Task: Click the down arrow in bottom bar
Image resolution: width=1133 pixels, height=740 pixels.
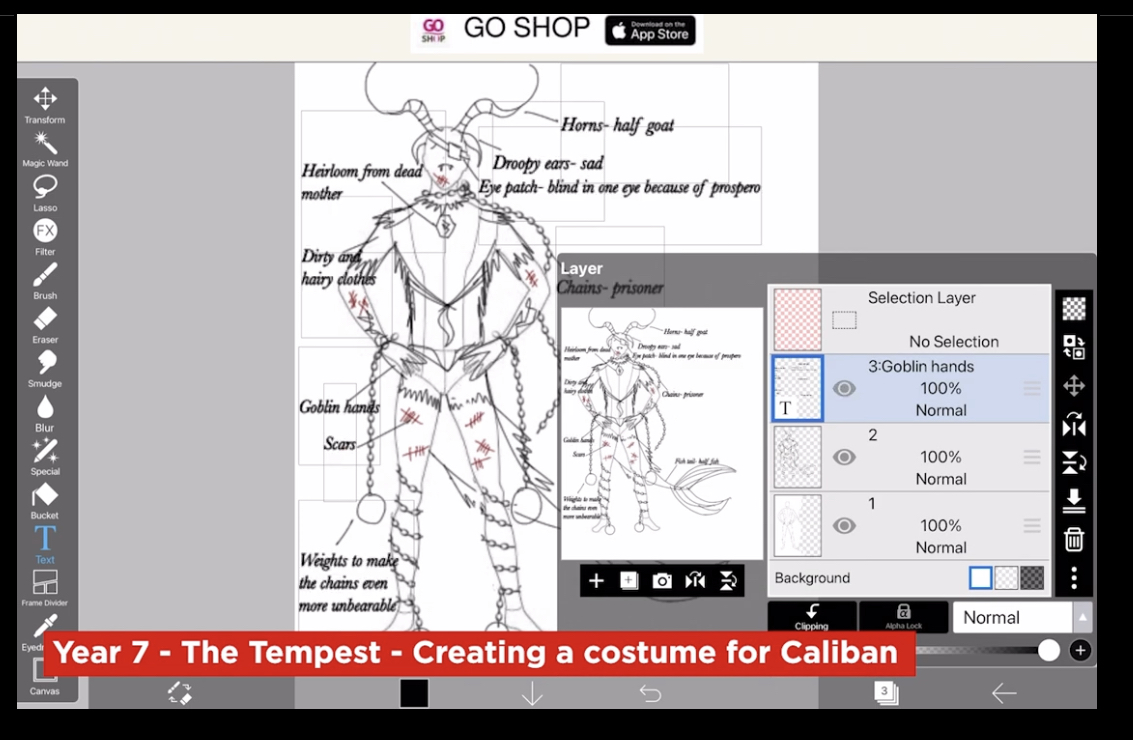Action: (533, 694)
